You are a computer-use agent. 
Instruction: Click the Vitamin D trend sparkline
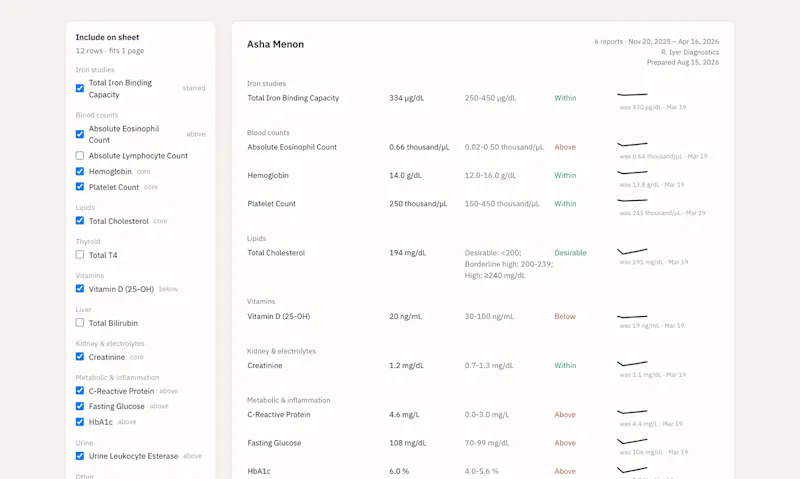pos(632,317)
